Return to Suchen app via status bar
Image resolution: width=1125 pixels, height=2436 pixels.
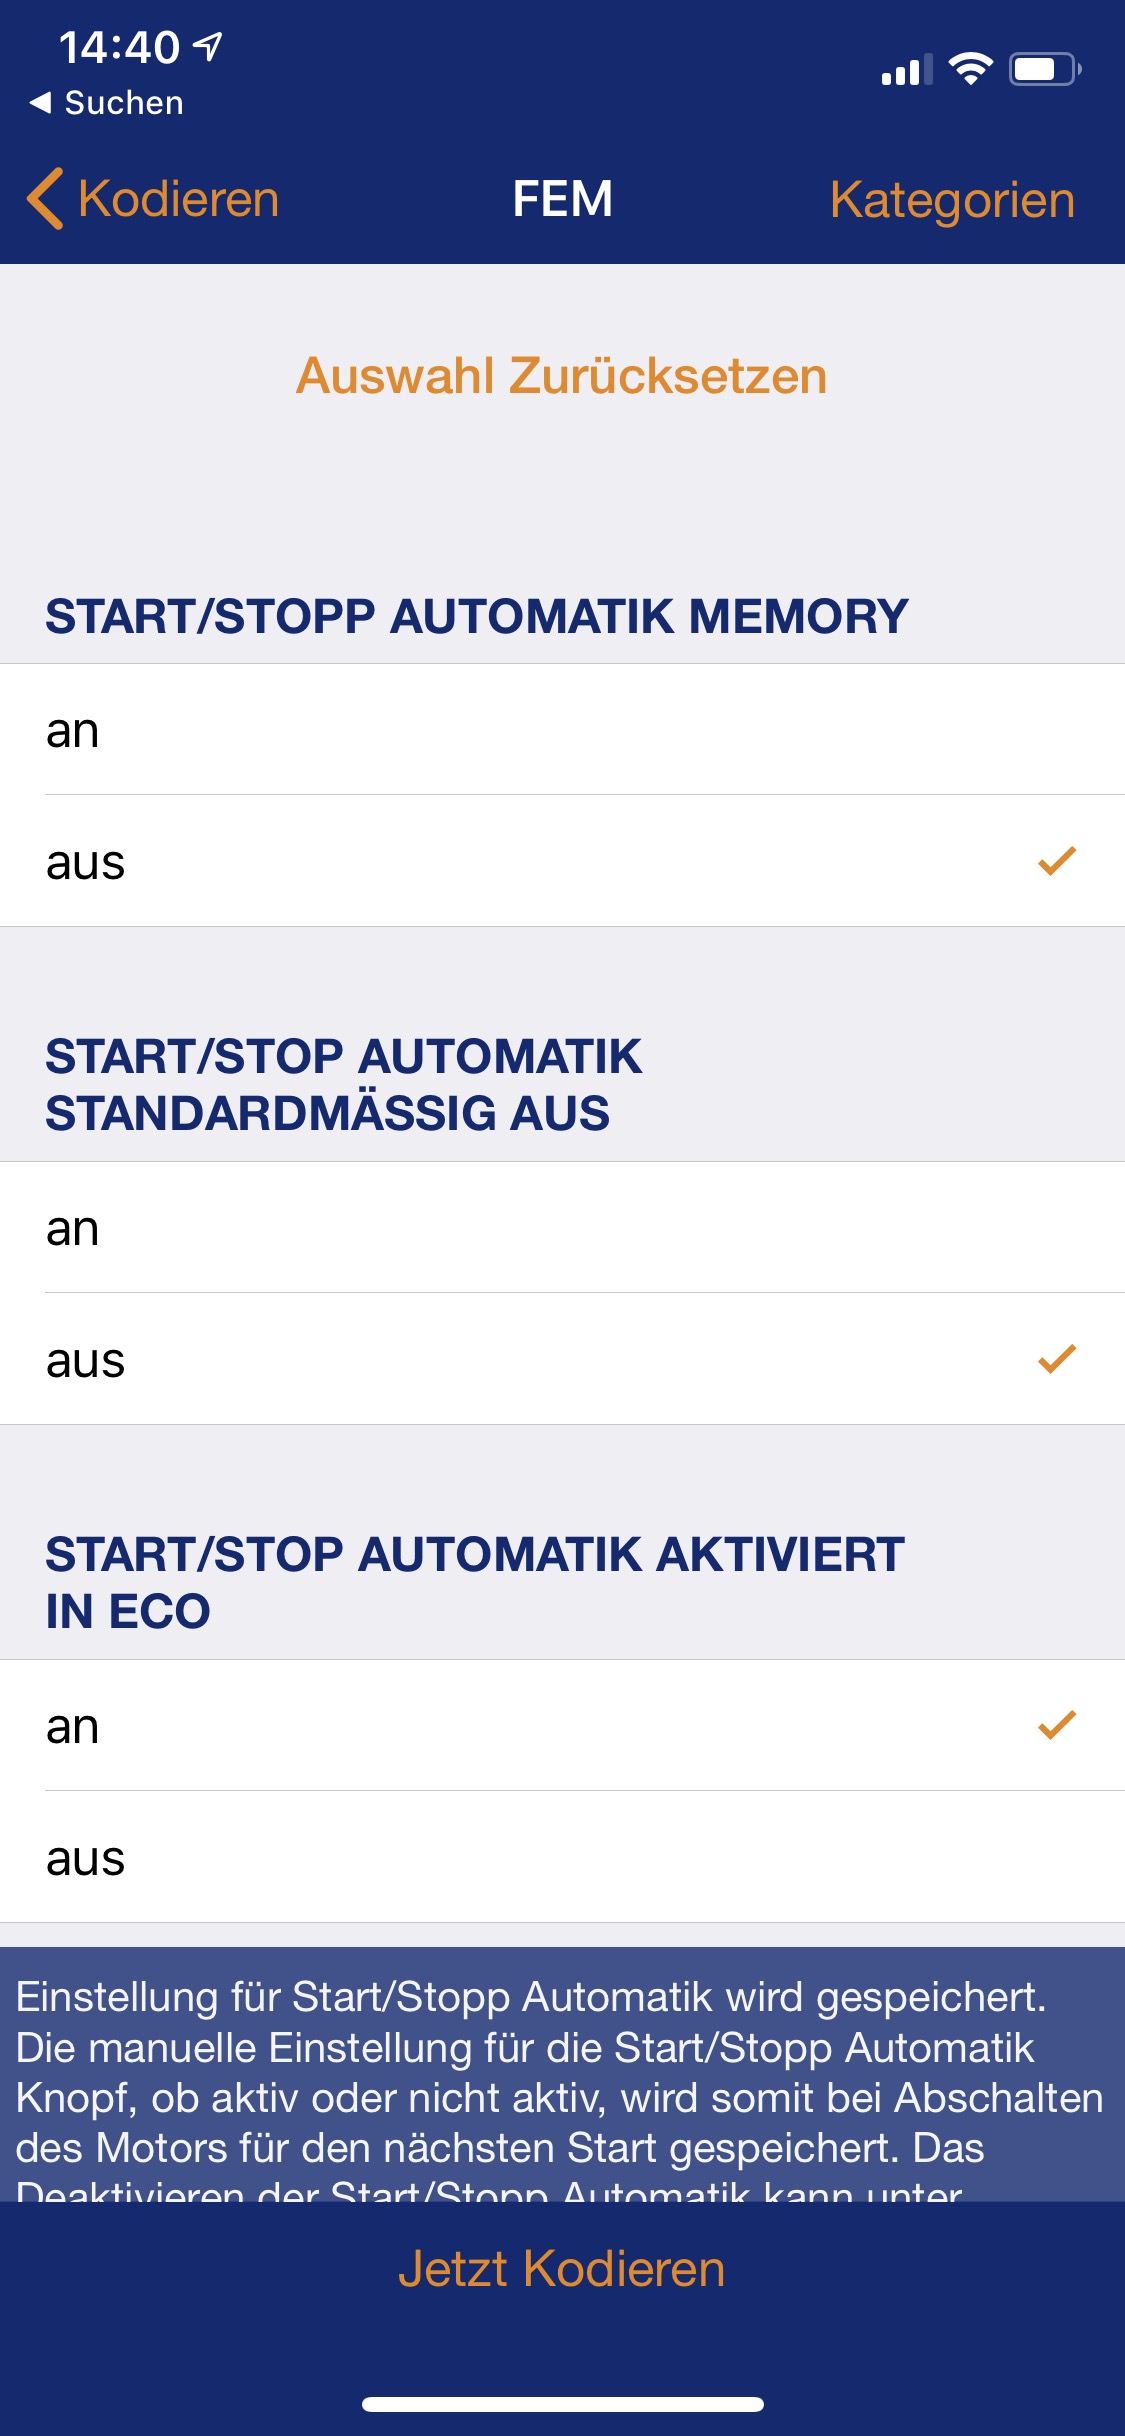click(x=107, y=102)
